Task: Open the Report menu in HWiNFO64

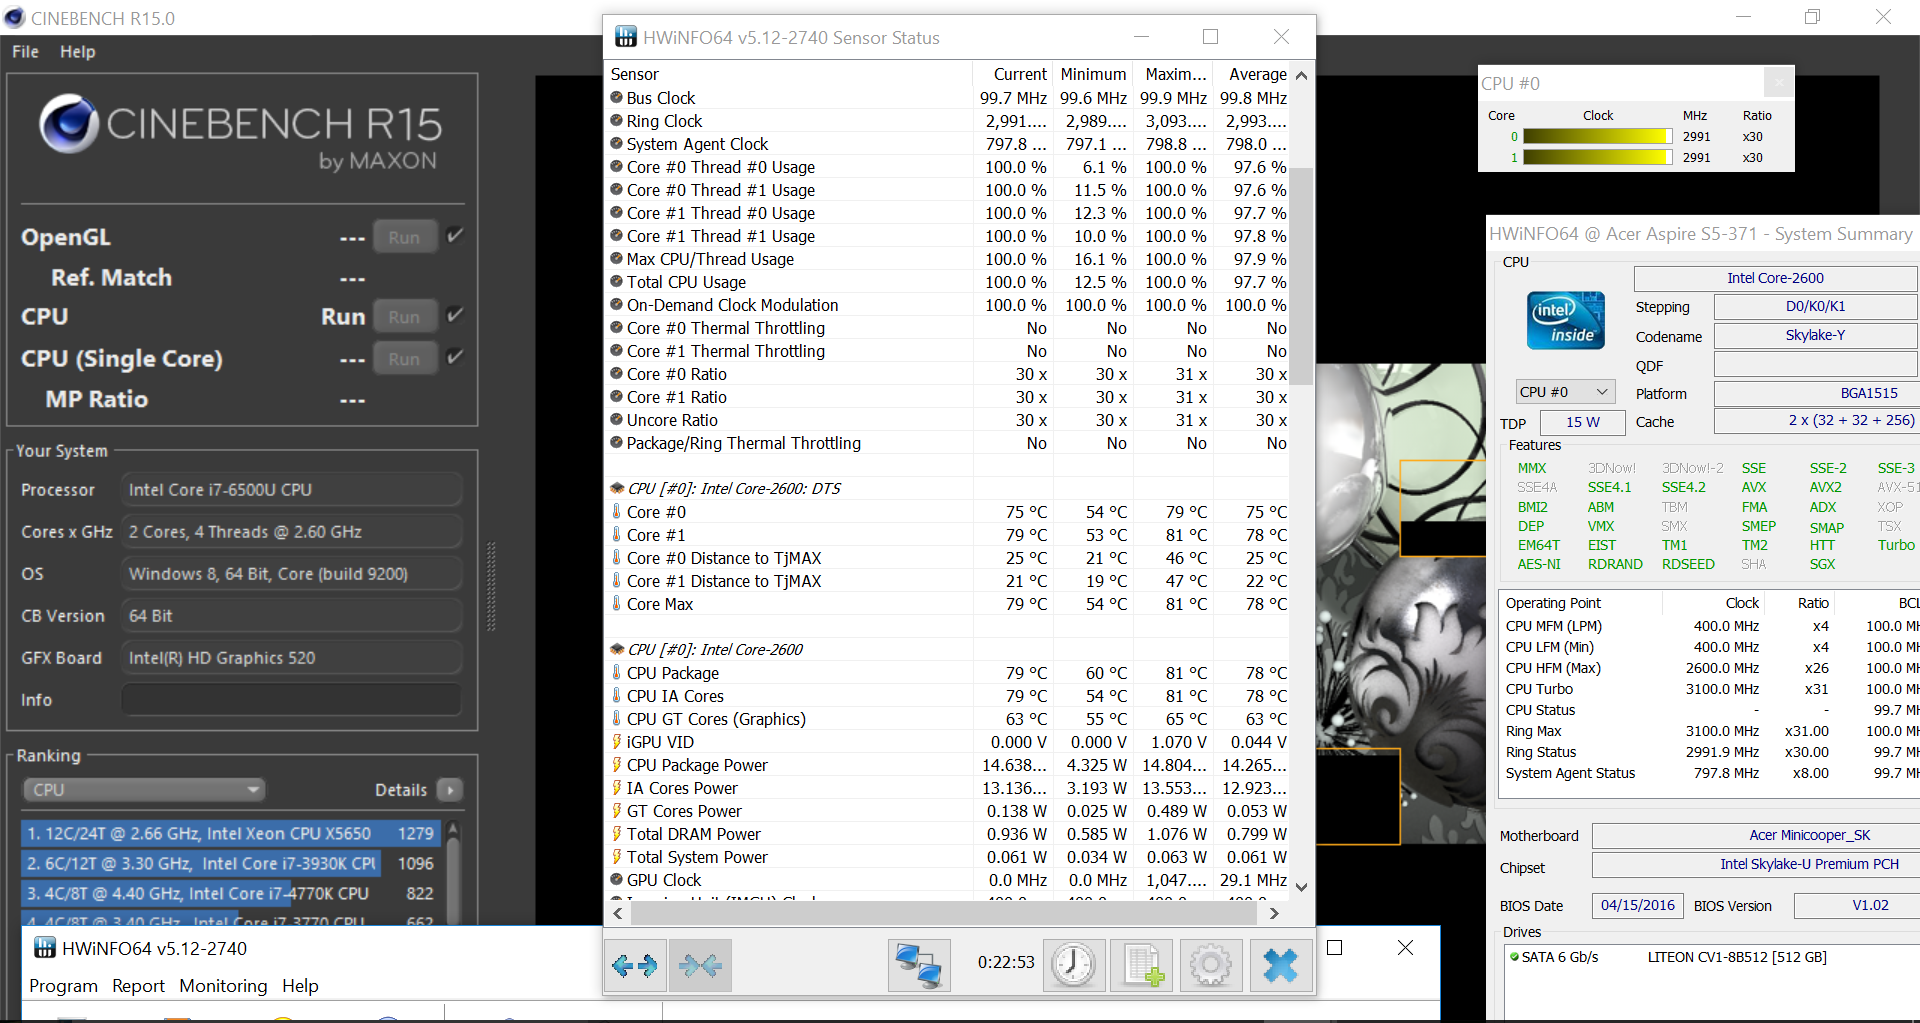Action: (x=138, y=986)
